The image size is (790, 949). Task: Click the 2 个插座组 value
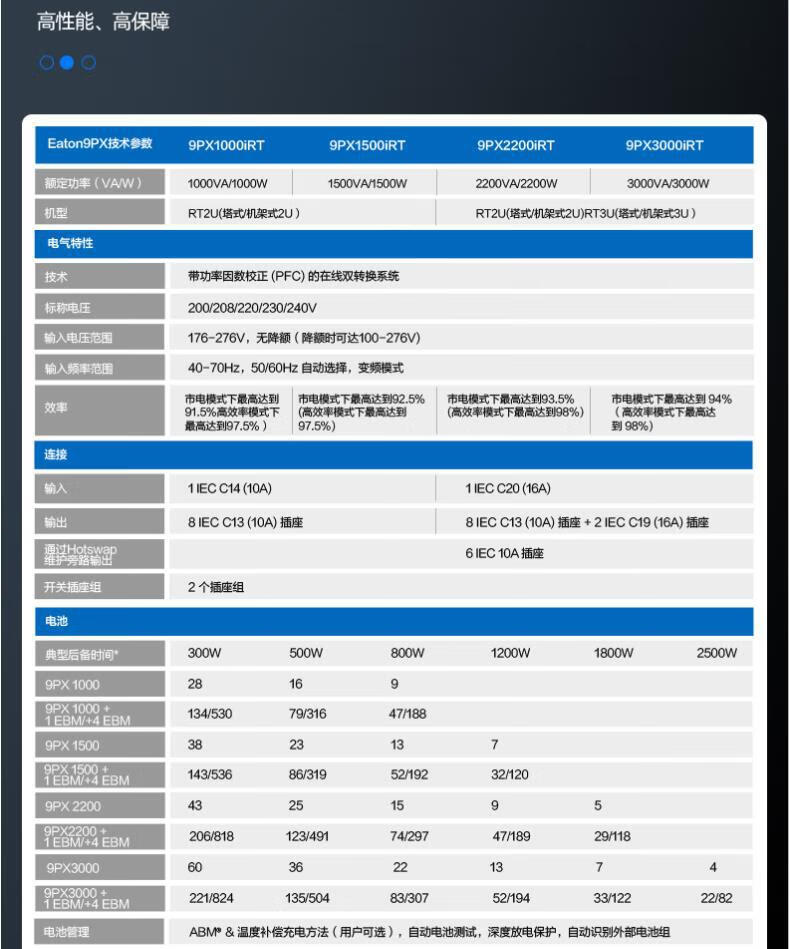point(216,587)
